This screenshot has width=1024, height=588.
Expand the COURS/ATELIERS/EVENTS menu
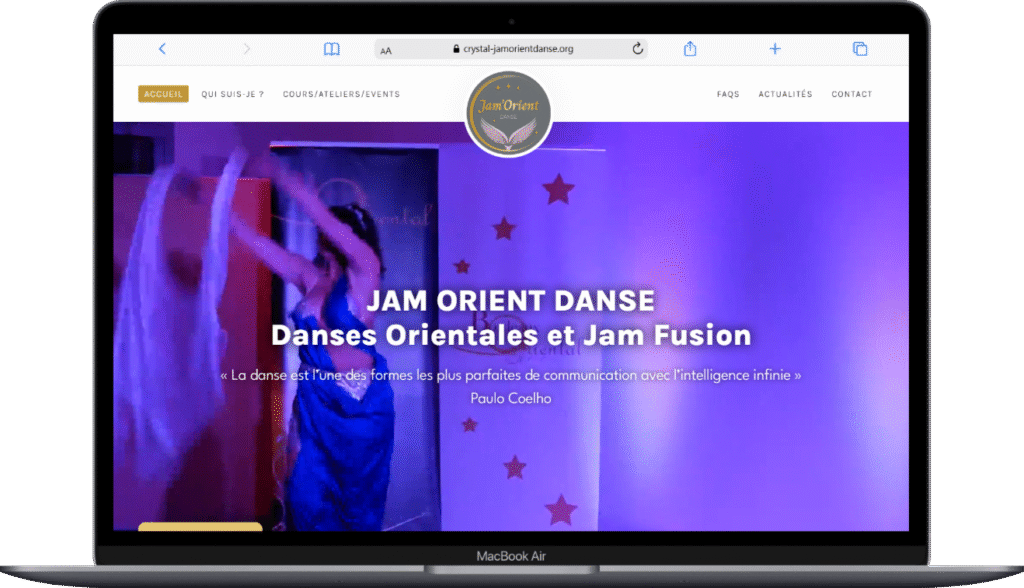click(x=341, y=94)
